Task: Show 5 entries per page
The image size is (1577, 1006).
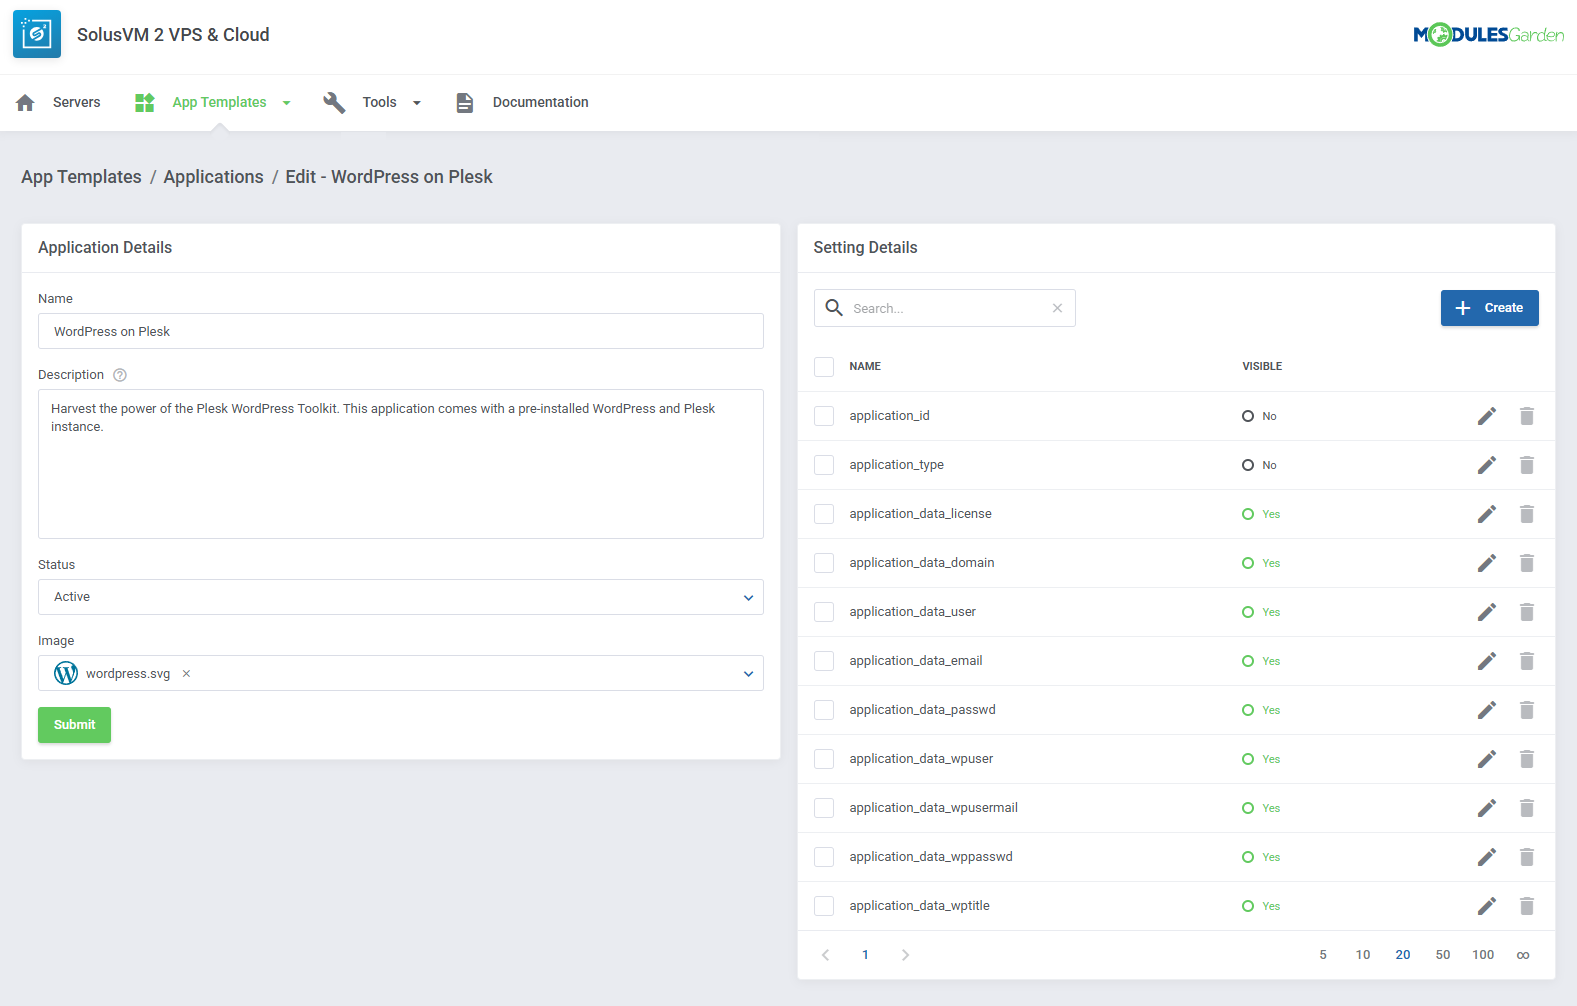Action: coord(1323,955)
